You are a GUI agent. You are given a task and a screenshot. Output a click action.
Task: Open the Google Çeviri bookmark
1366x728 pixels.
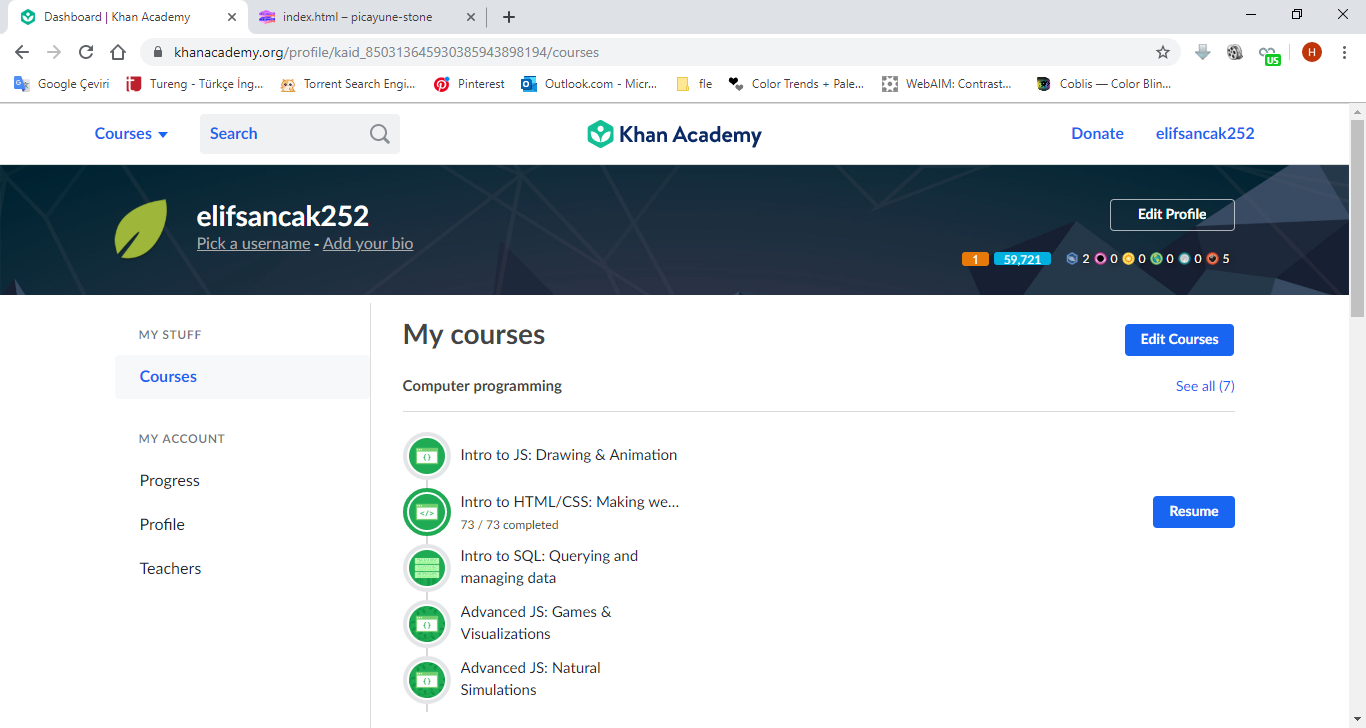tap(61, 84)
